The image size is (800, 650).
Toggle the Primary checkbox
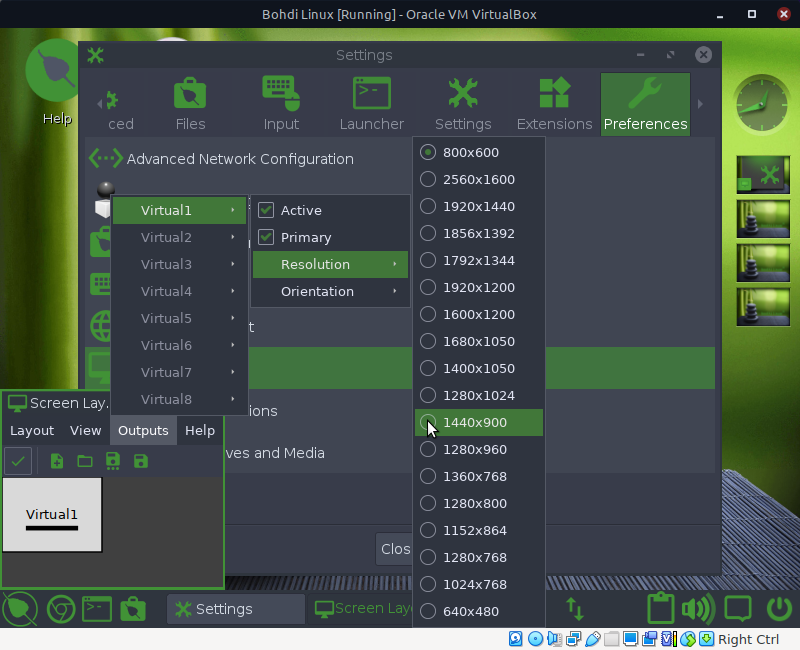click(266, 237)
